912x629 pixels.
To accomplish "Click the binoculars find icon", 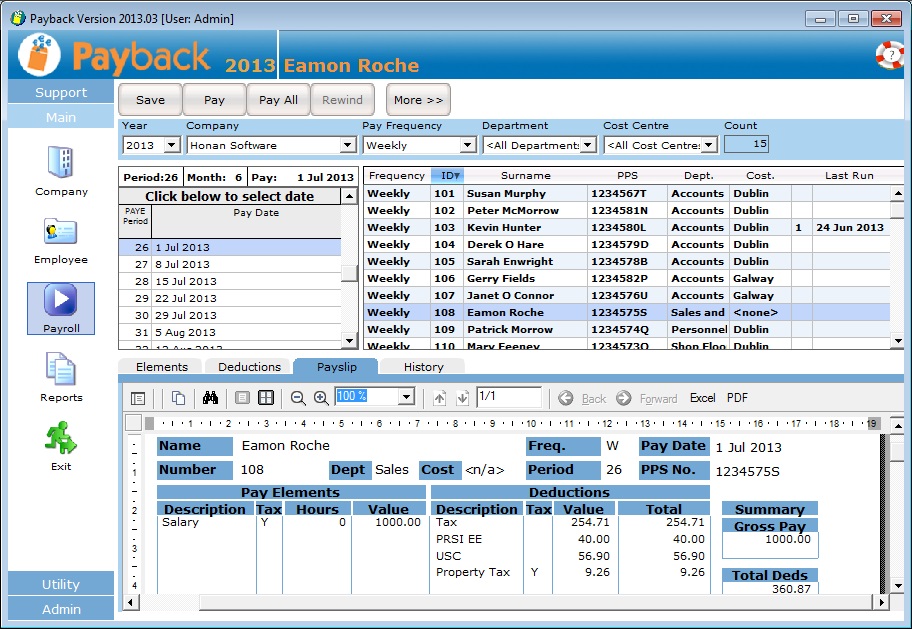I will coord(210,398).
